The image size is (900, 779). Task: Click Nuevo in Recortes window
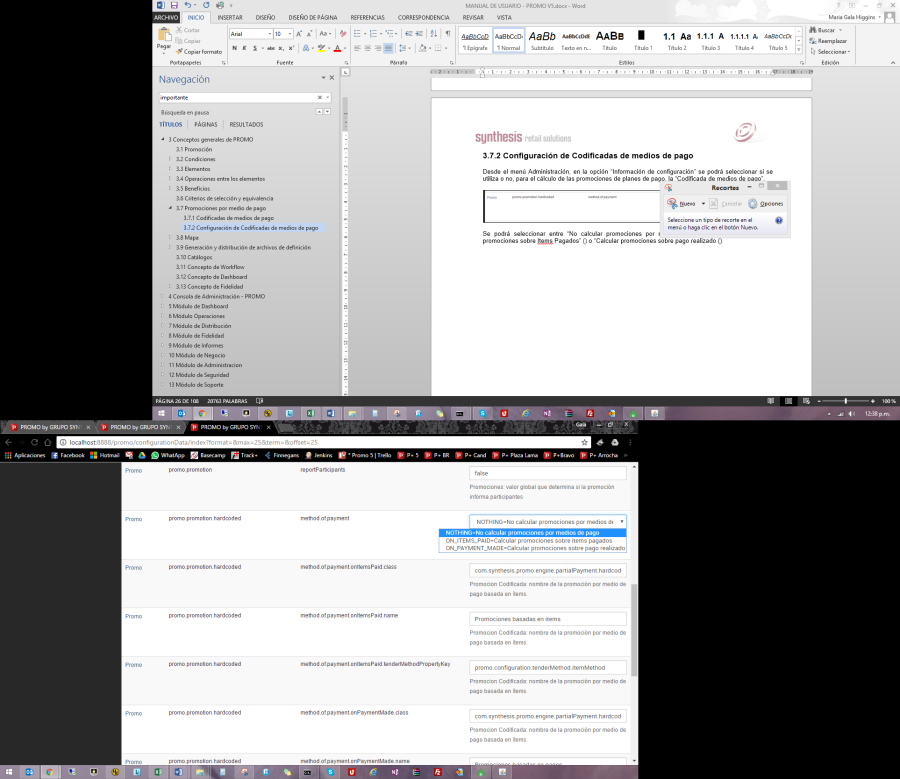(x=682, y=204)
